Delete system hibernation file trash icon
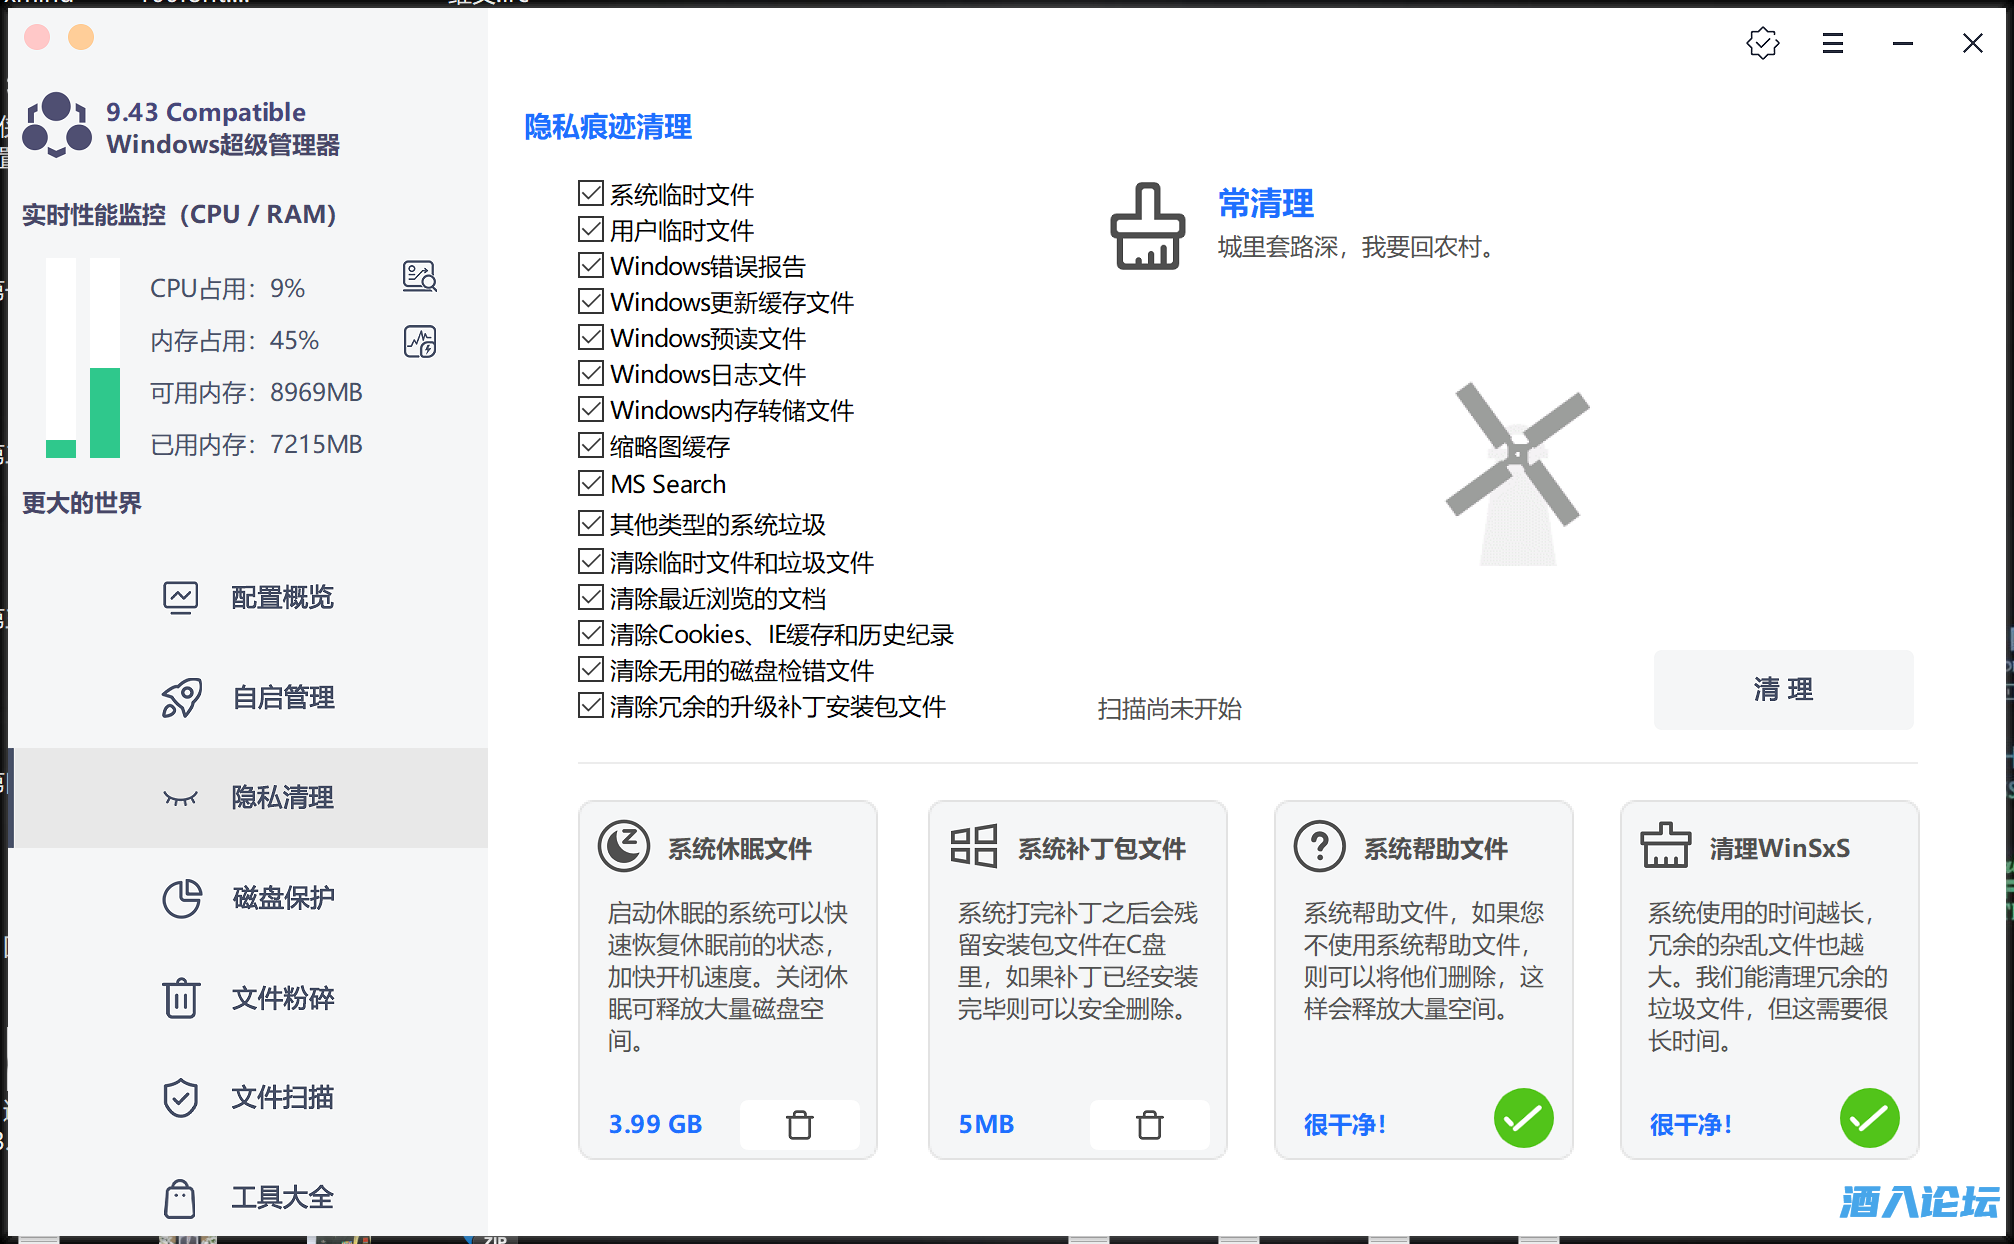This screenshot has height=1244, width=2014. 799,1125
